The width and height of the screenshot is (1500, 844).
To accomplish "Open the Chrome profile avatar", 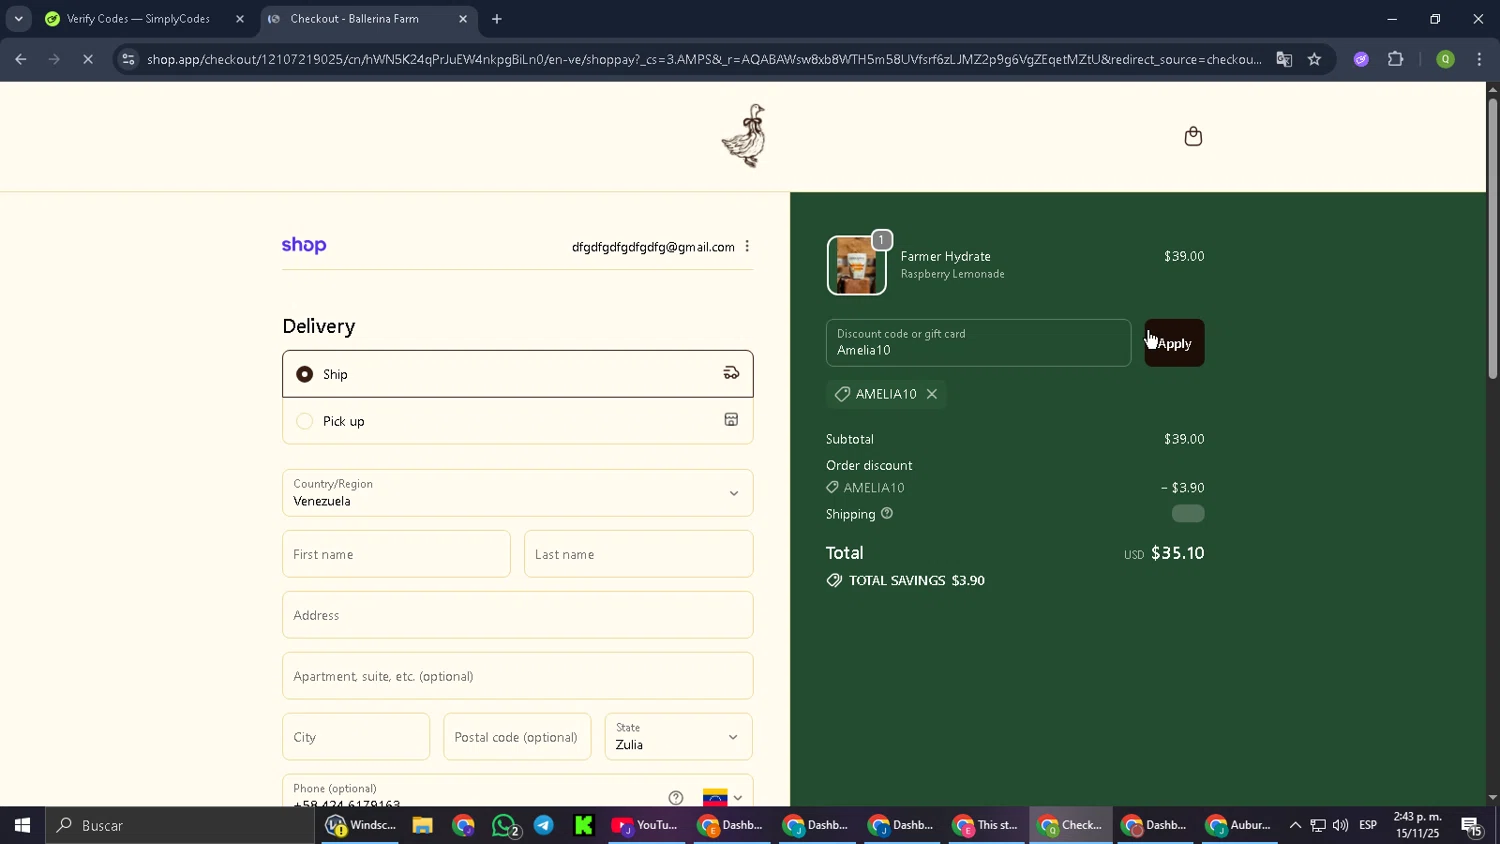I will [x=1445, y=59].
